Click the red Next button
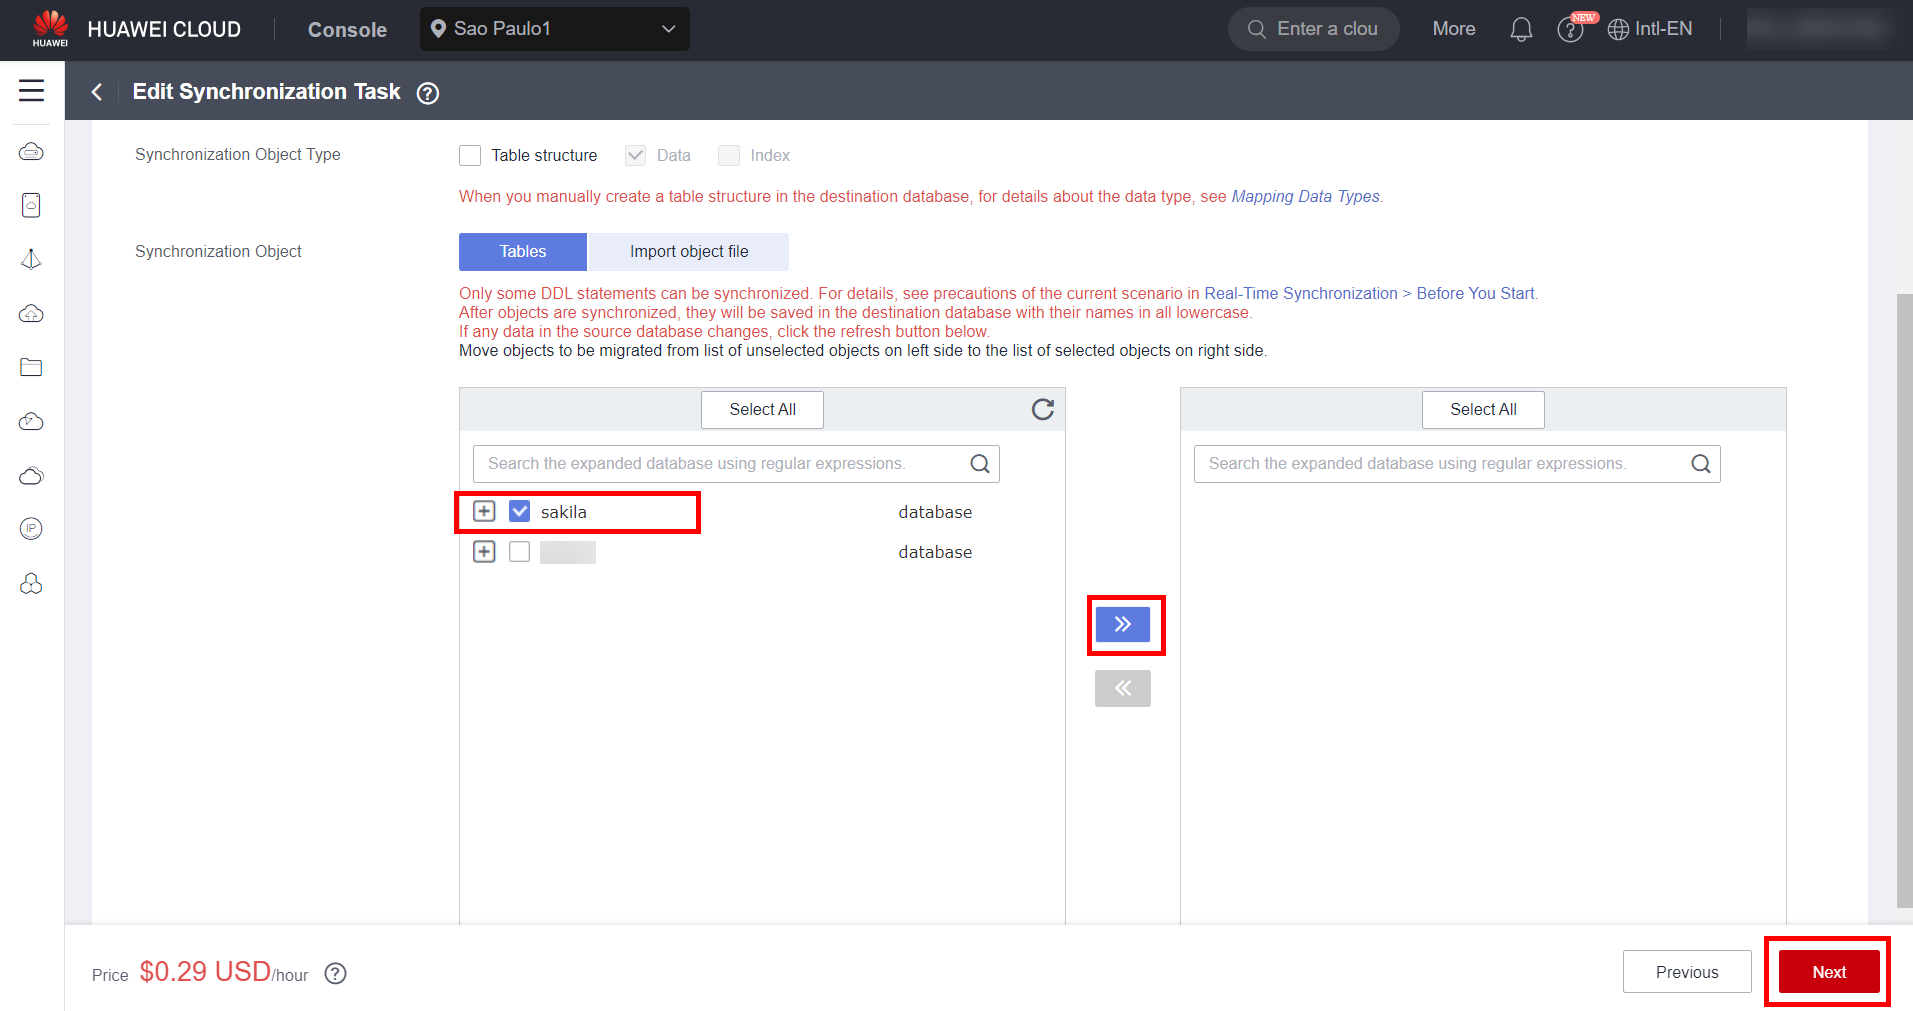Viewport: 1913px width, 1011px height. coord(1828,972)
